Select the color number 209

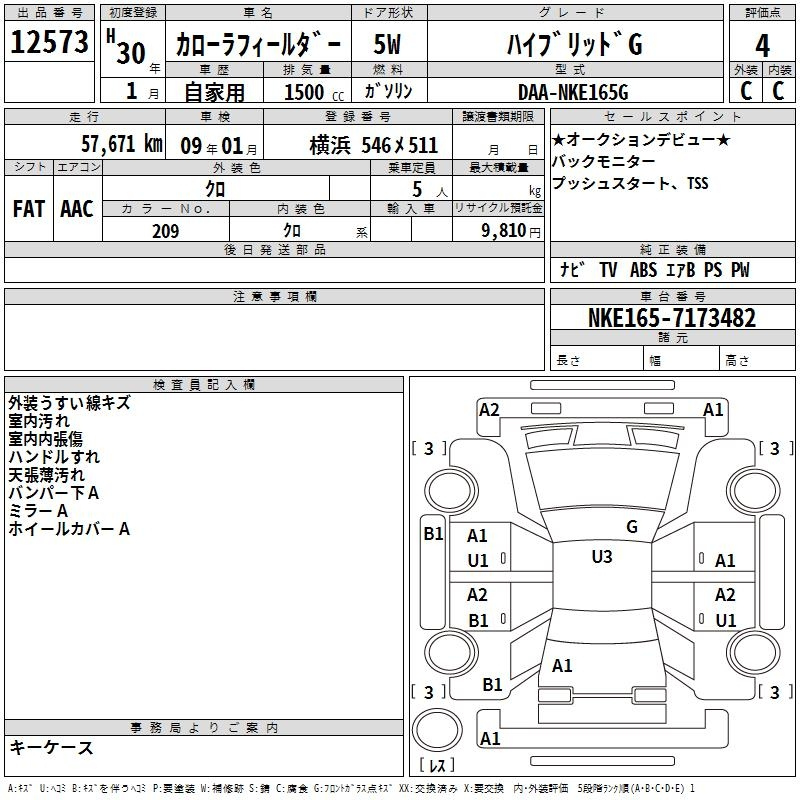pyautogui.click(x=165, y=231)
